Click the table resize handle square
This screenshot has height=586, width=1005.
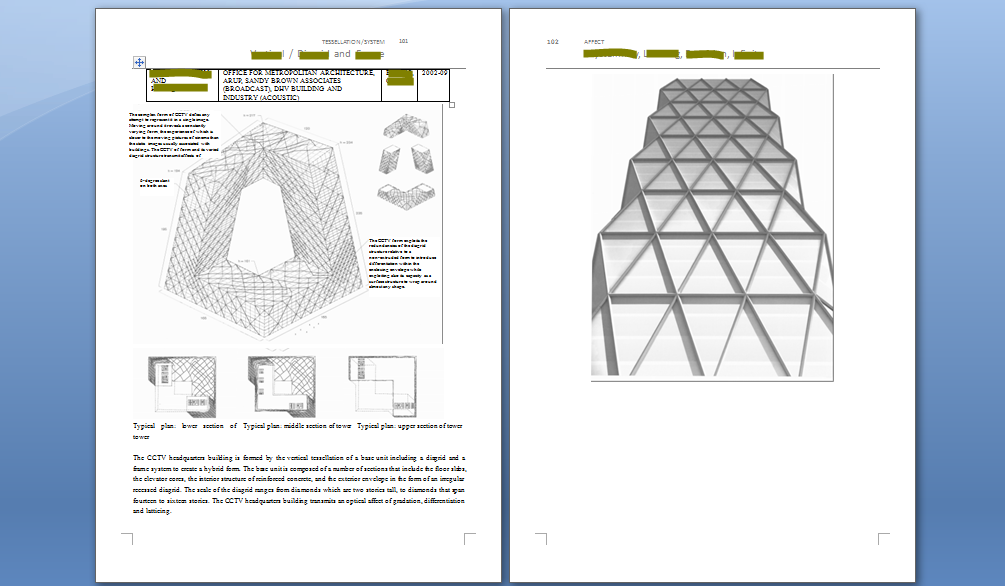click(452, 105)
